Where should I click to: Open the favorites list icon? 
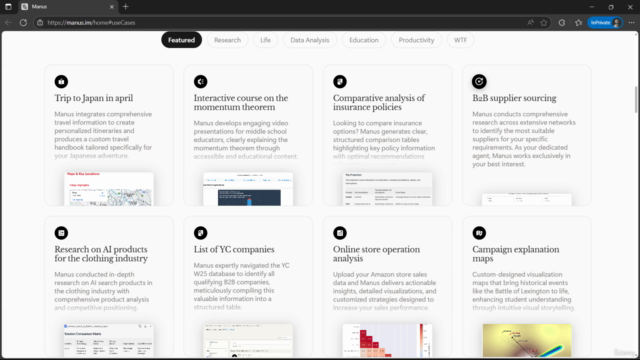point(578,22)
